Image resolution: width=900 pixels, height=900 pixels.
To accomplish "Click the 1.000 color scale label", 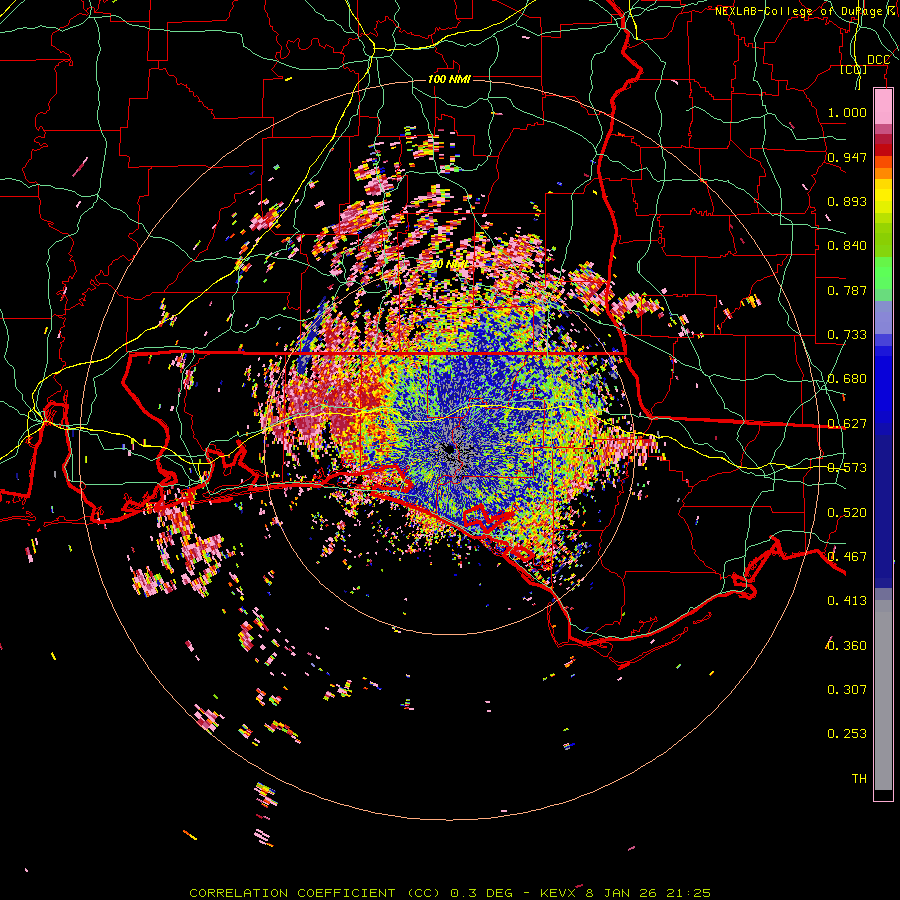I will click(x=847, y=112).
